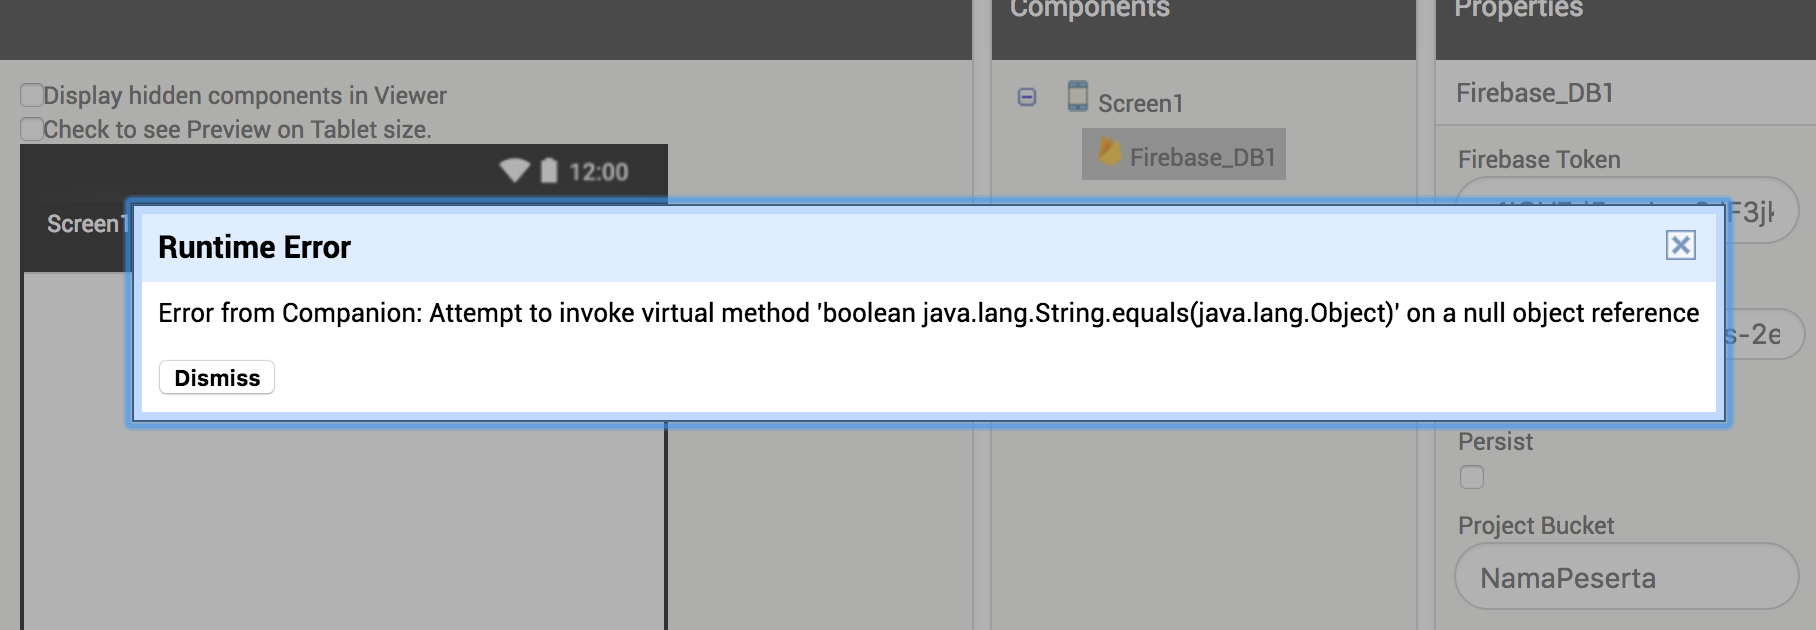
Task: Close the Runtime Error dialog with X
Action: [1680, 245]
